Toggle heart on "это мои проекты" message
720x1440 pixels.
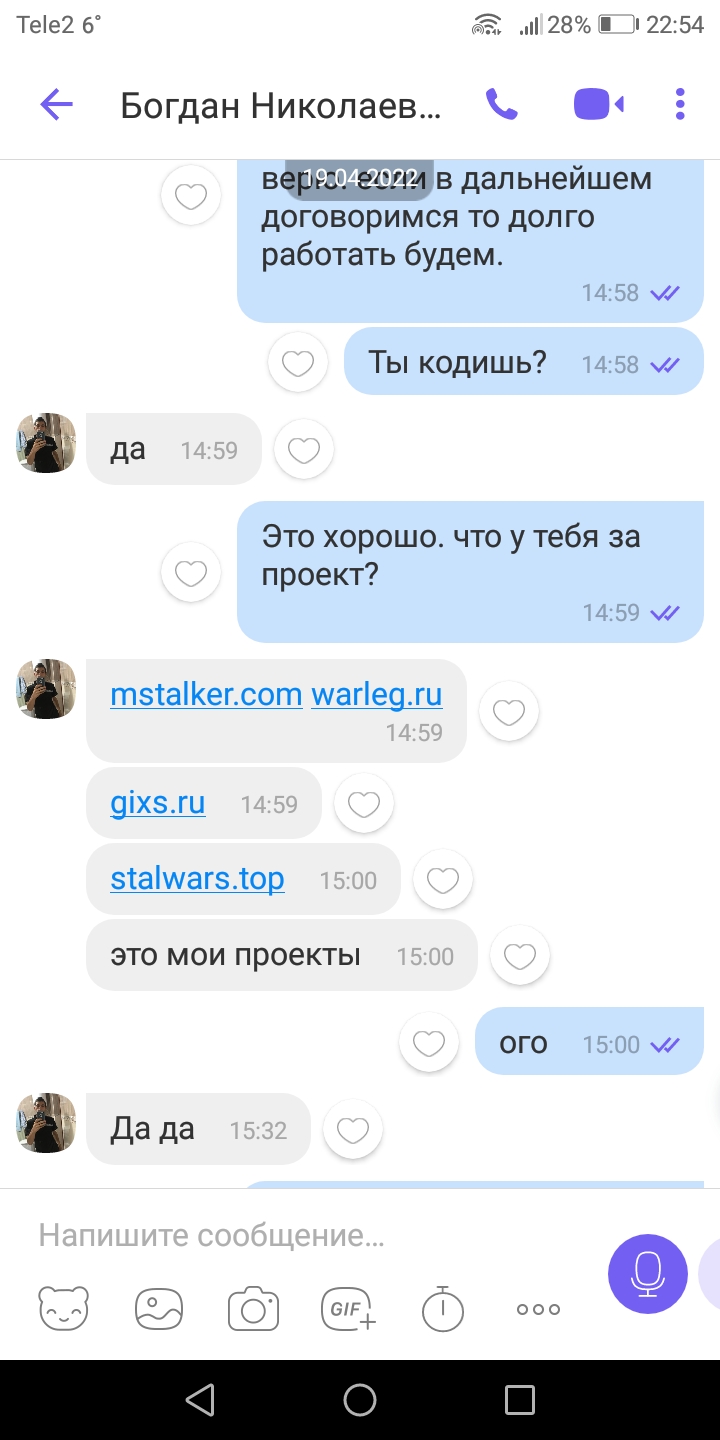[x=520, y=957]
